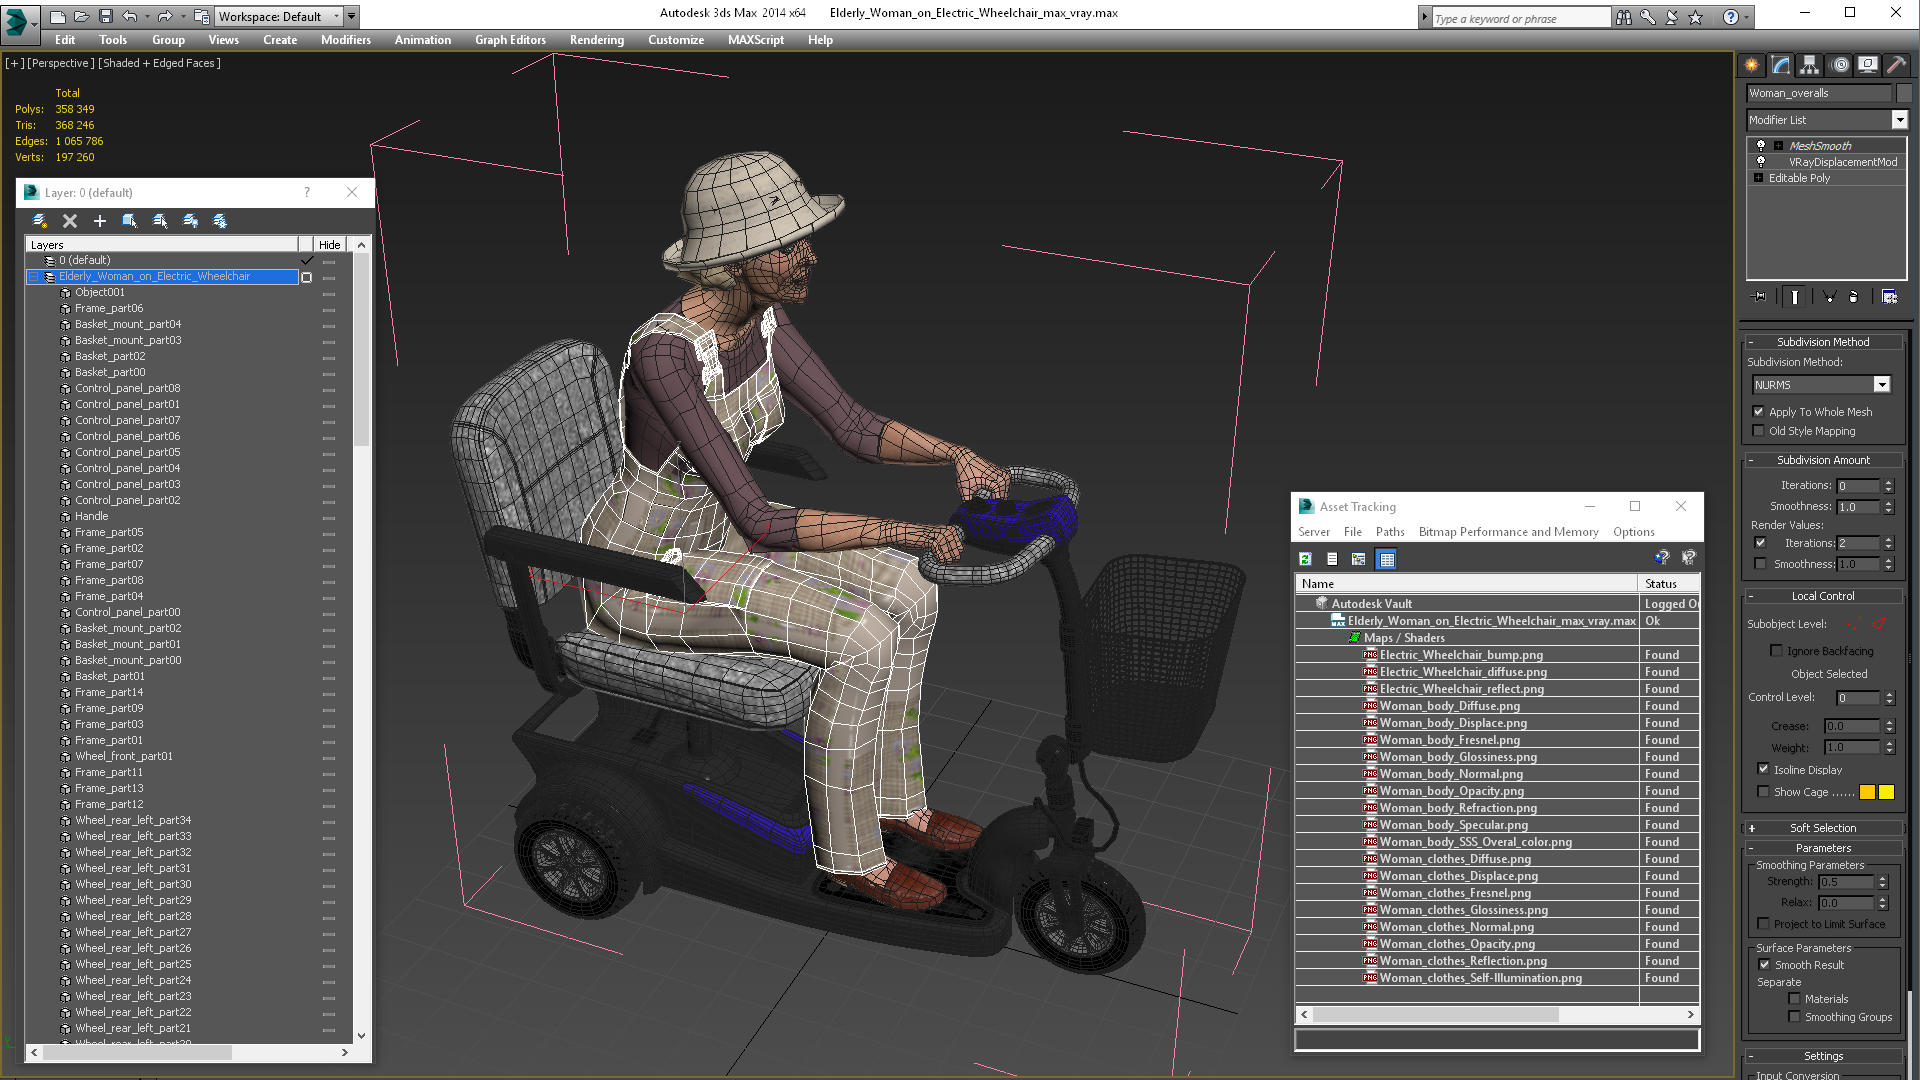Open the Utilities hammer panel tab
This screenshot has height=1080, width=1920.
[1896, 65]
